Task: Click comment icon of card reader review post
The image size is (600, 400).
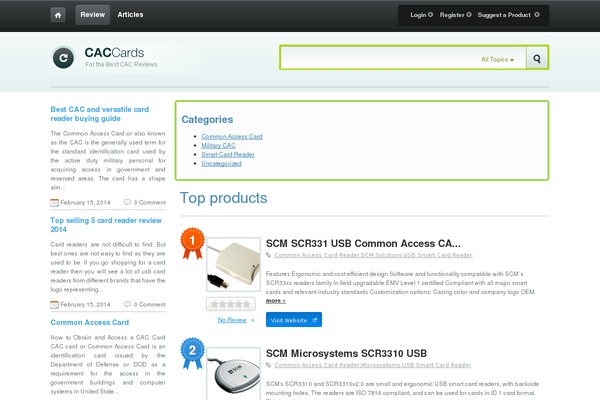Action: click(x=127, y=304)
